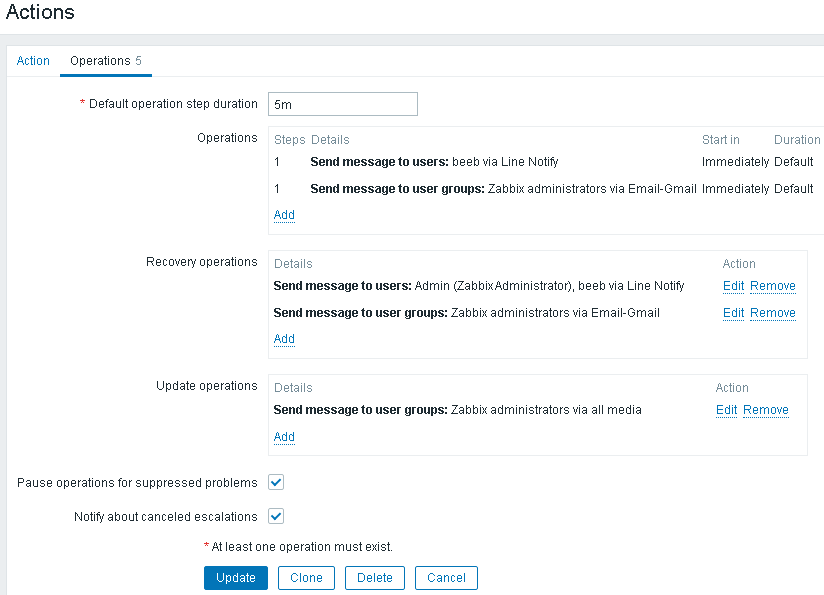Screen dimensions: 824x595
Task: Clone this action
Action: click(306, 578)
